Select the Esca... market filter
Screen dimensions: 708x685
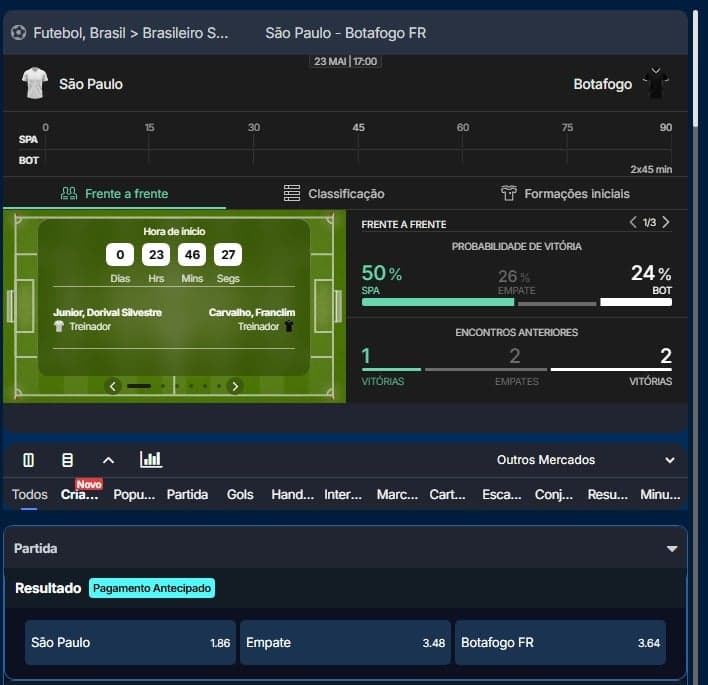click(502, 494)
